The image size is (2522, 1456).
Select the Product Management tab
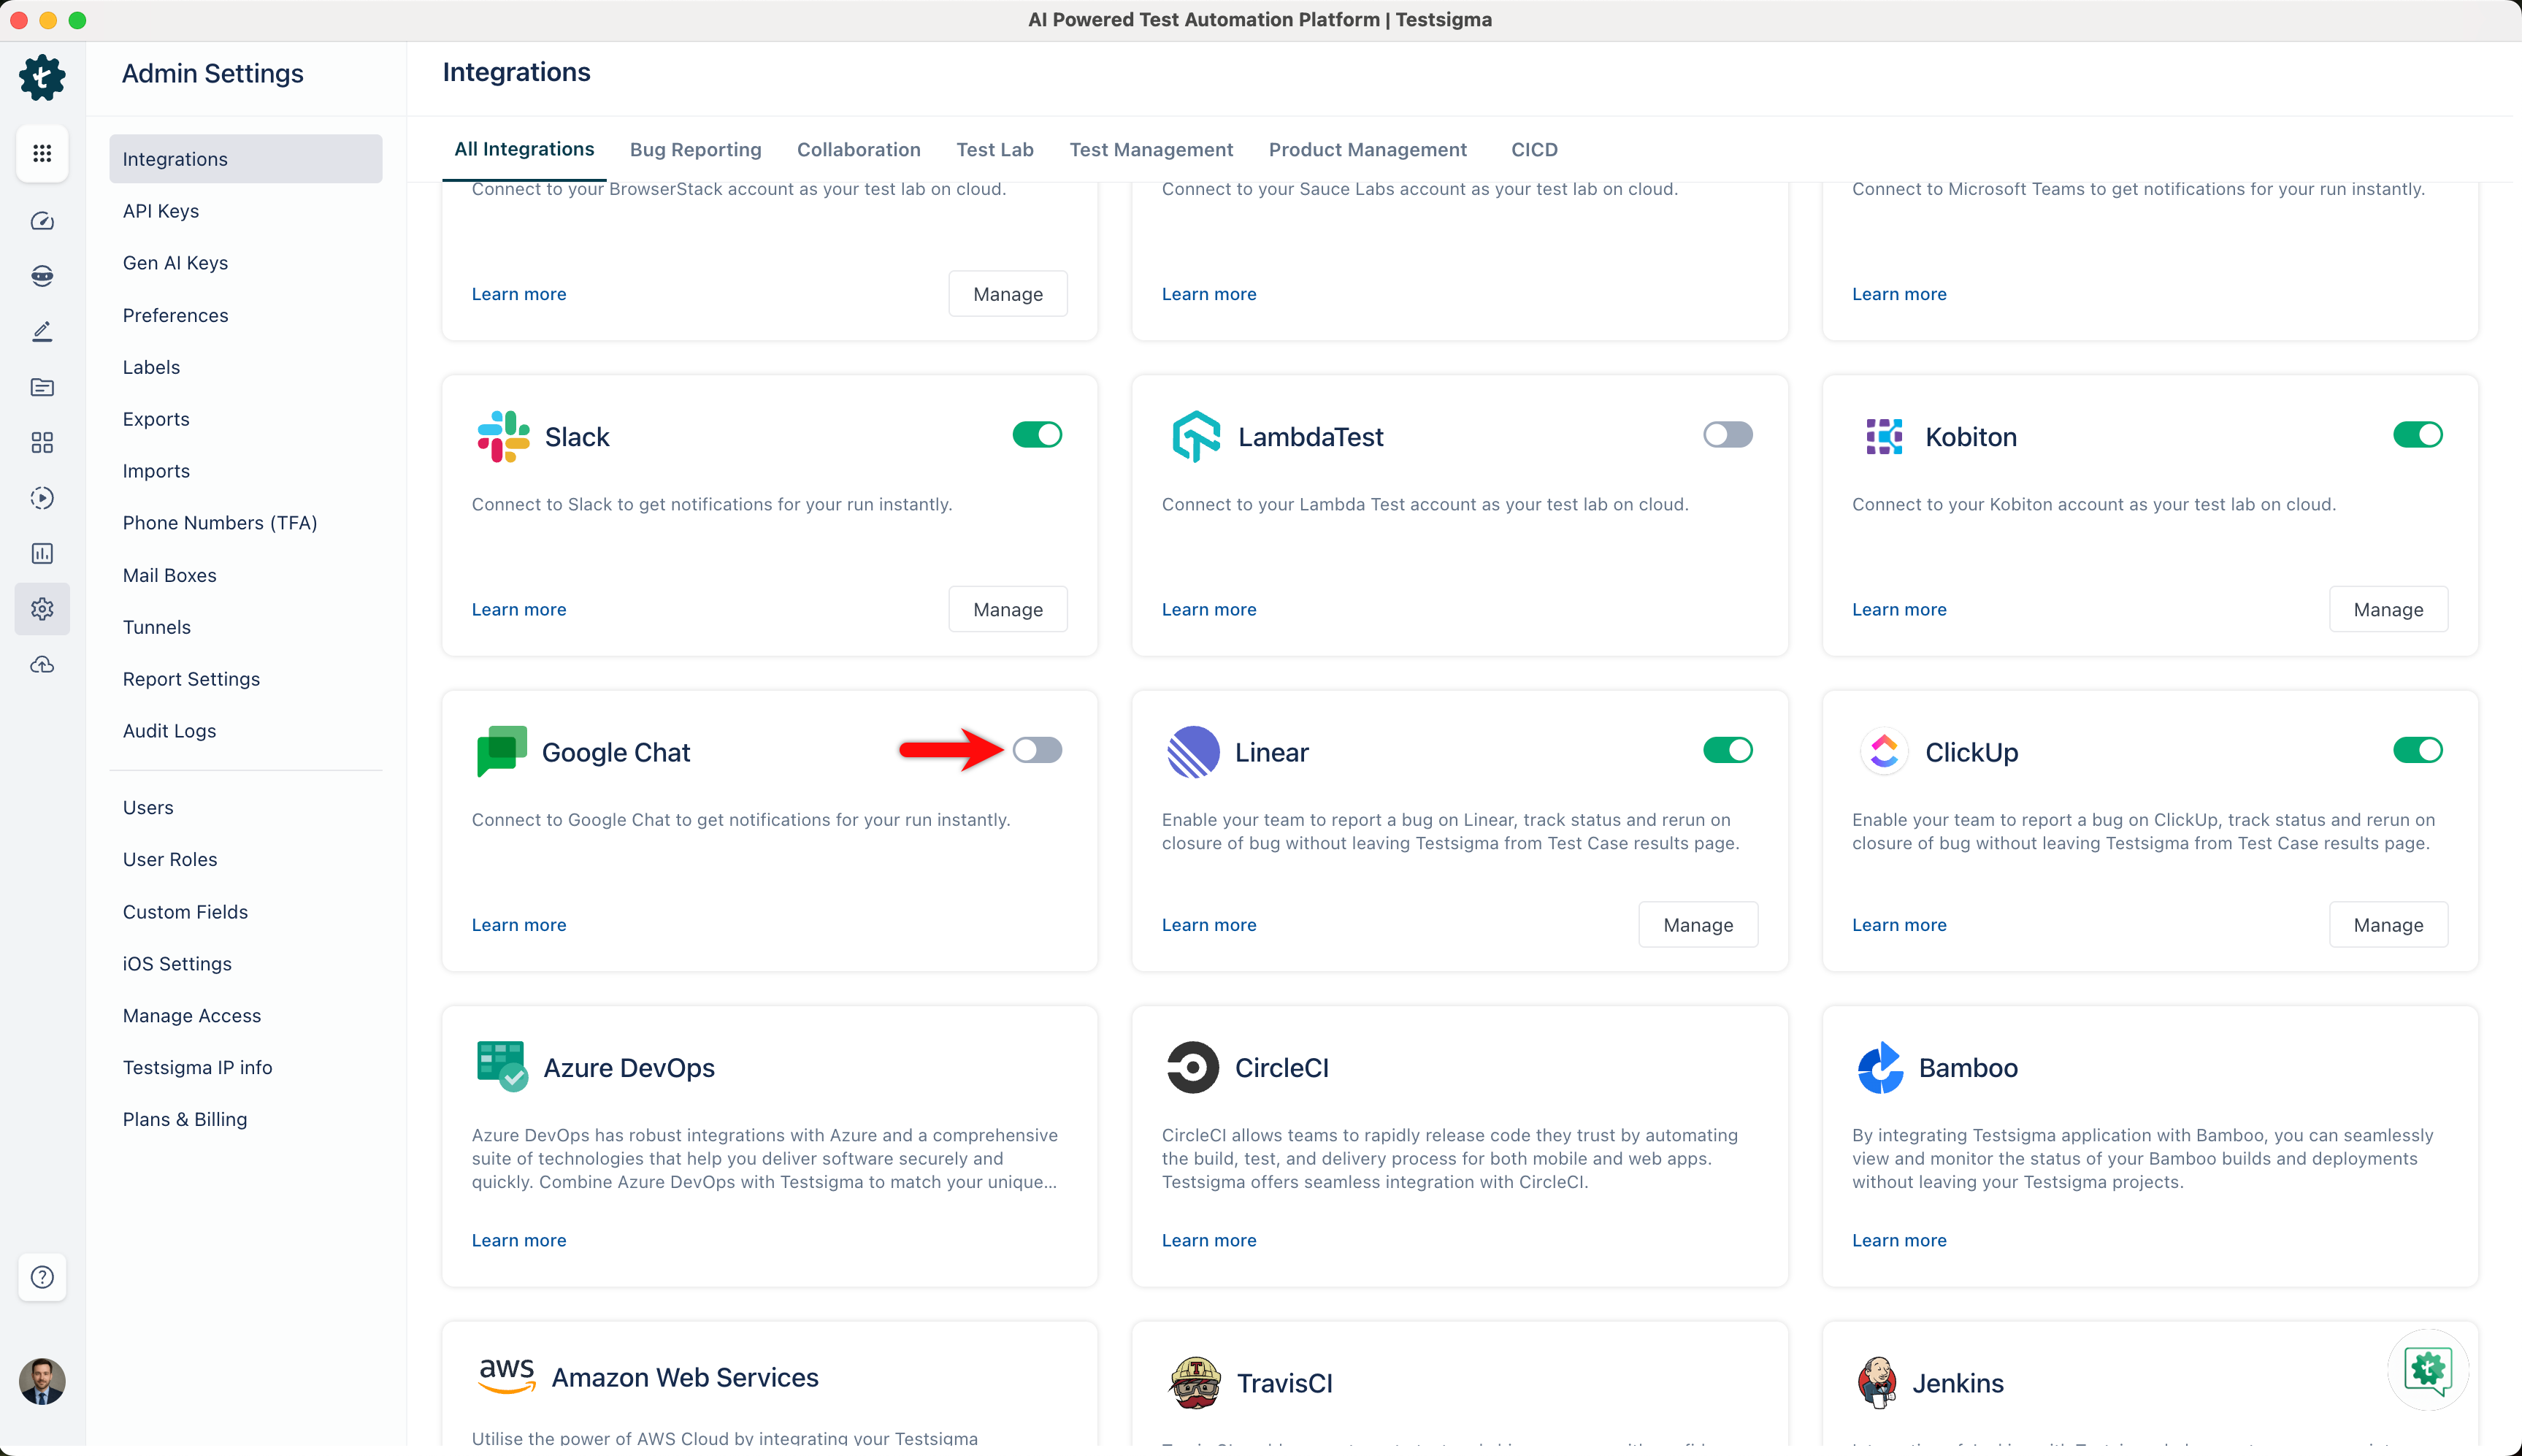point(1367,149)
